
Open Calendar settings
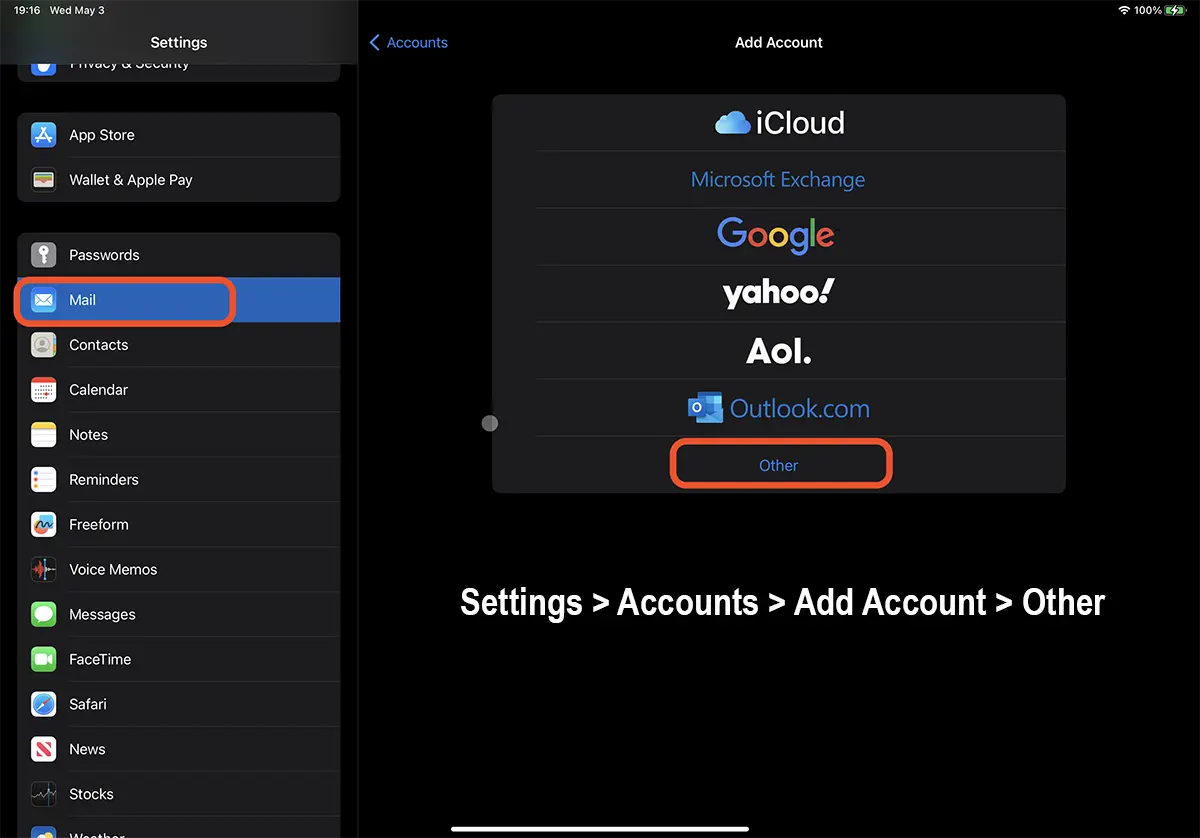pyautogui.click(x=179, y=390)
